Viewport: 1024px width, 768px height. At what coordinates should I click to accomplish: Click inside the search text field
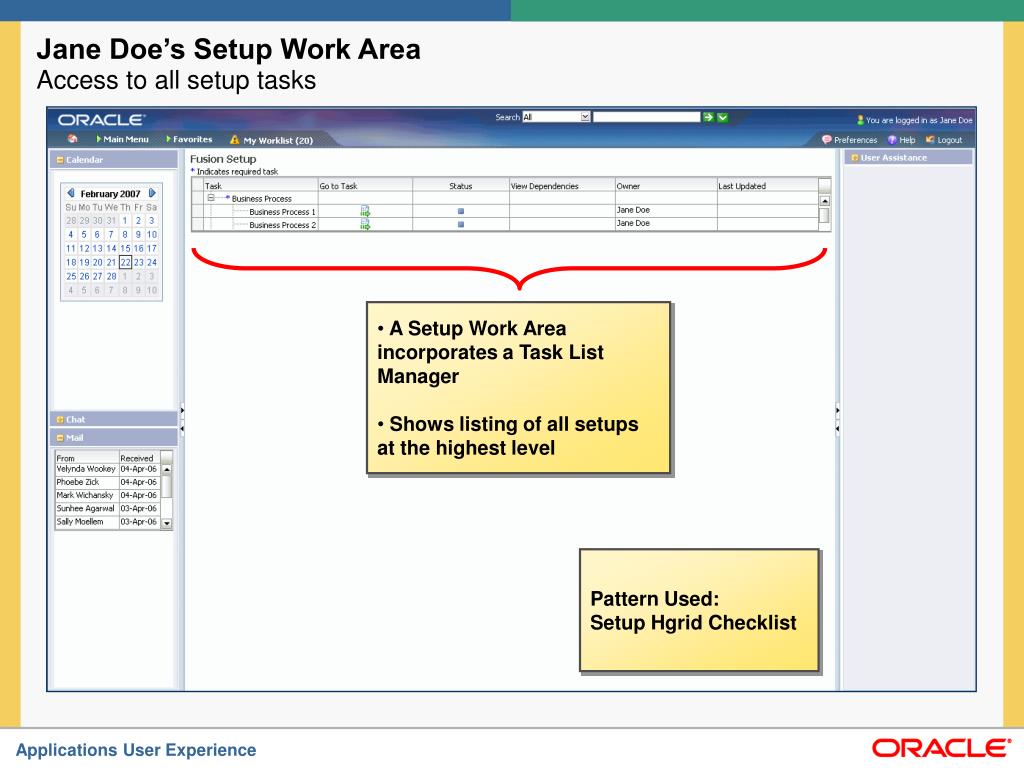coord(646,117)
